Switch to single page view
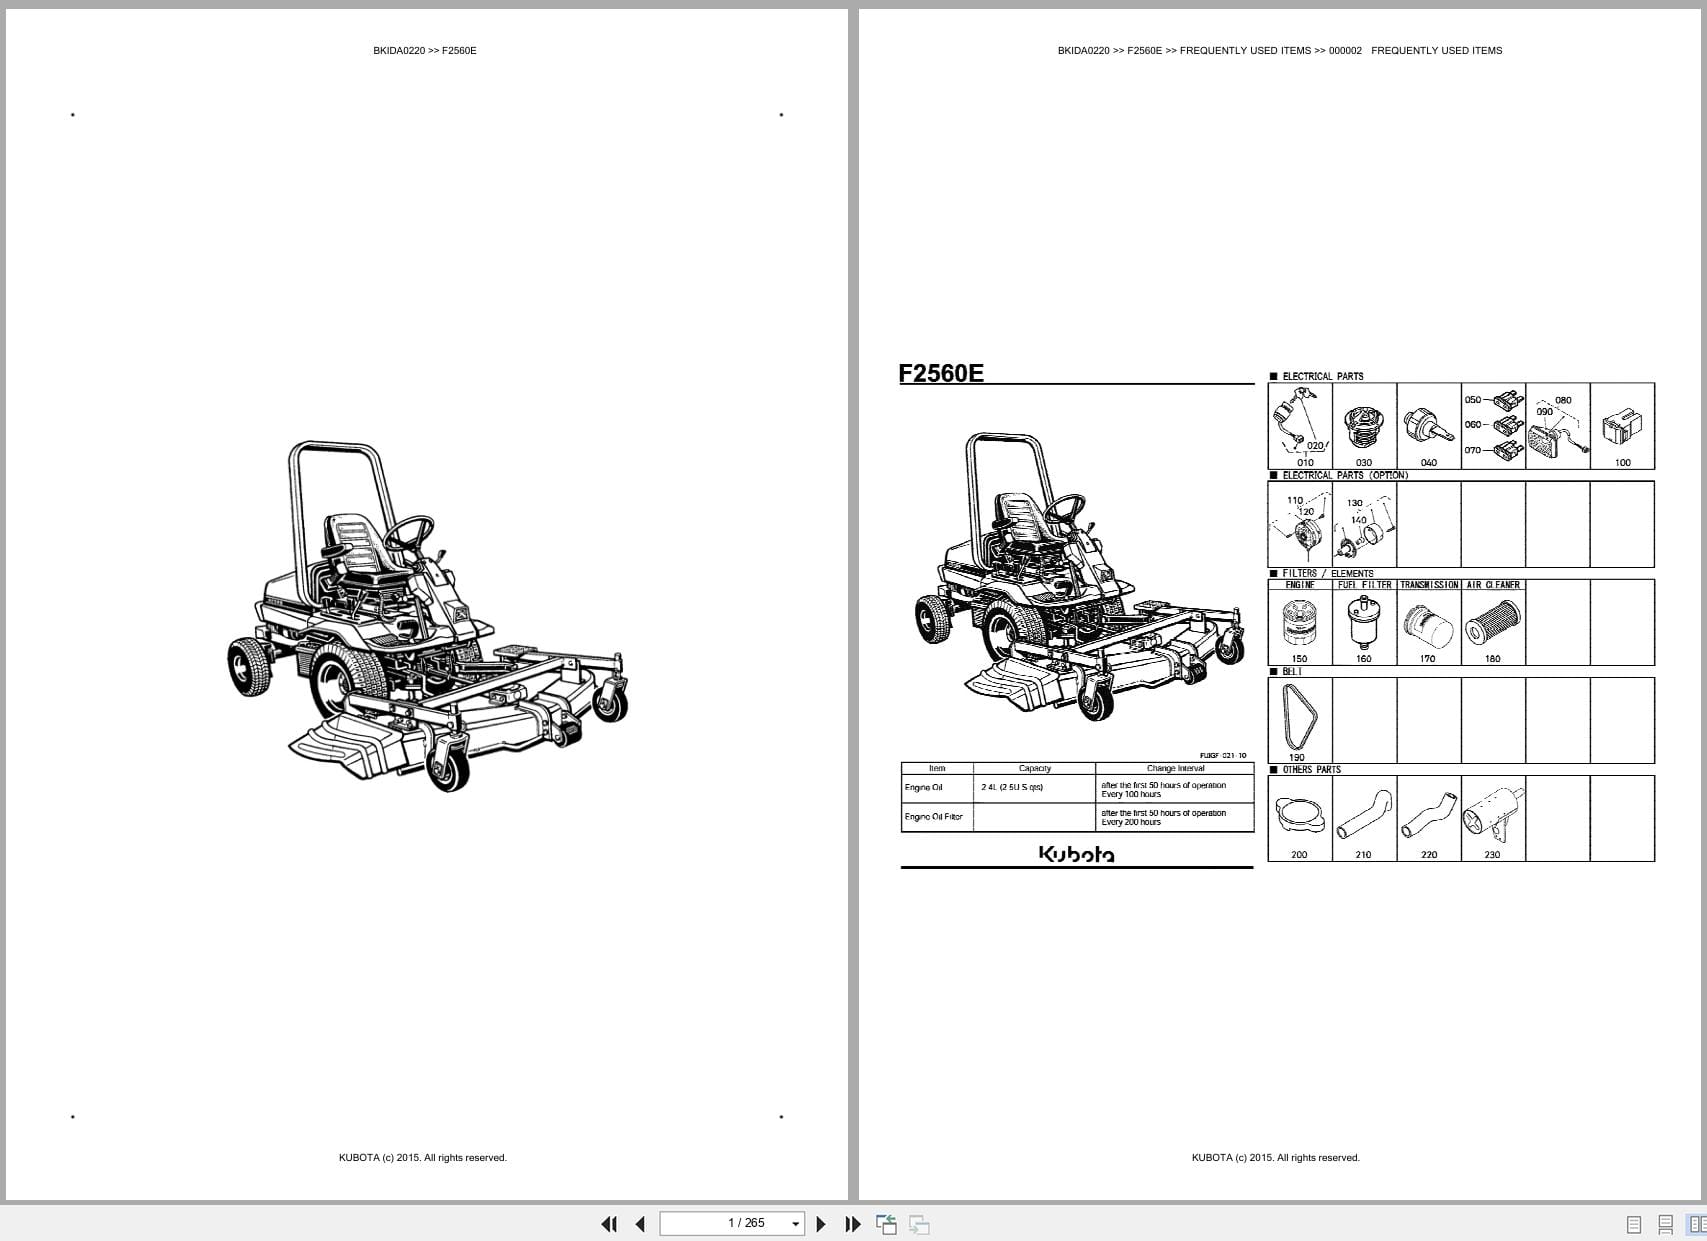The width and height of the screenshot is (1707, 1241). (x=1634, y=1224)
